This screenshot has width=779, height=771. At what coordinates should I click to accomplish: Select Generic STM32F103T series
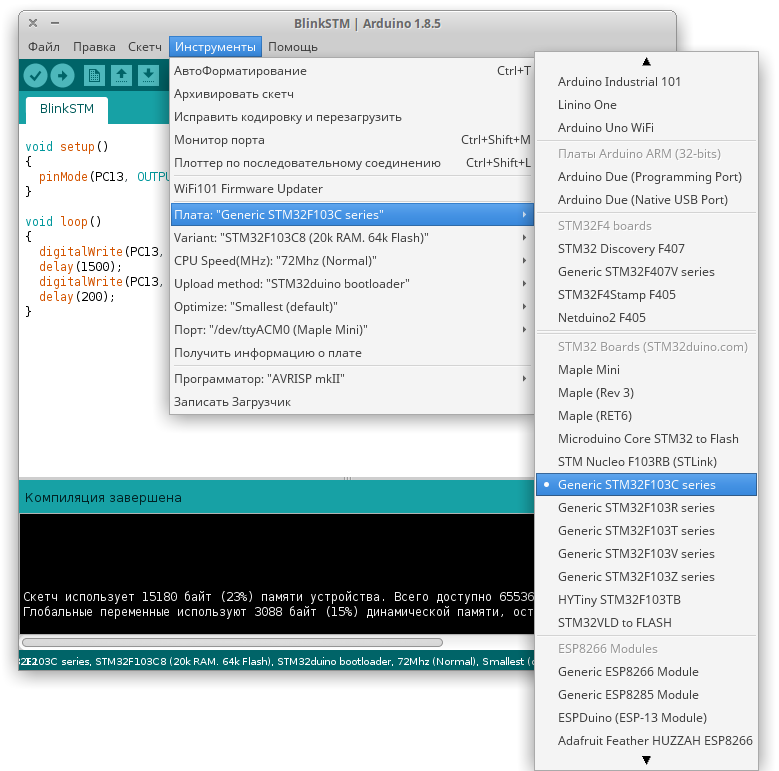[x=646, y=531]
